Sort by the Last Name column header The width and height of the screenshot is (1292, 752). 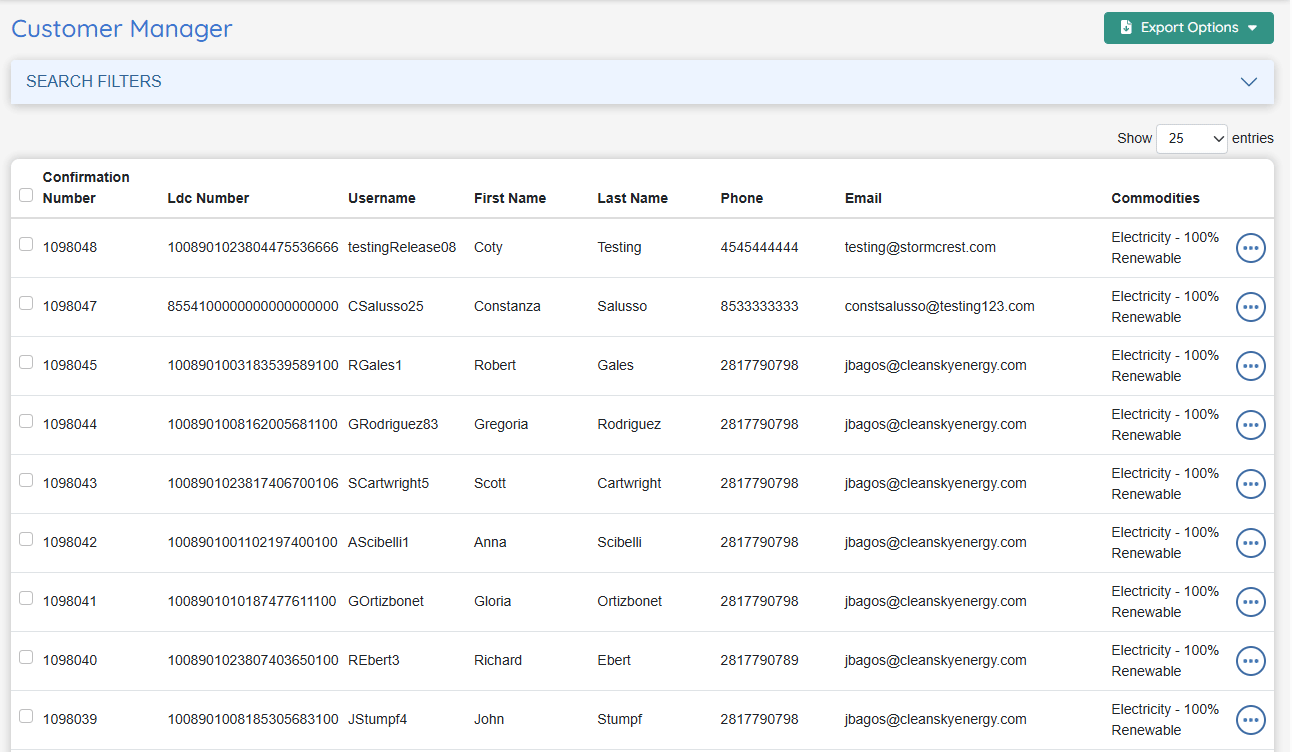click(x=632, y=198)
